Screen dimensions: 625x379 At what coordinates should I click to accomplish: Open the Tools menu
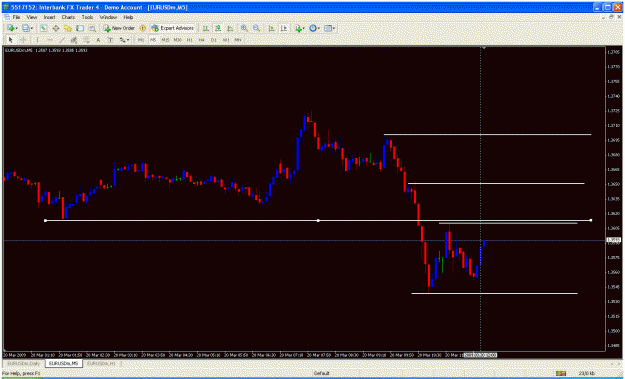(87, 18)
